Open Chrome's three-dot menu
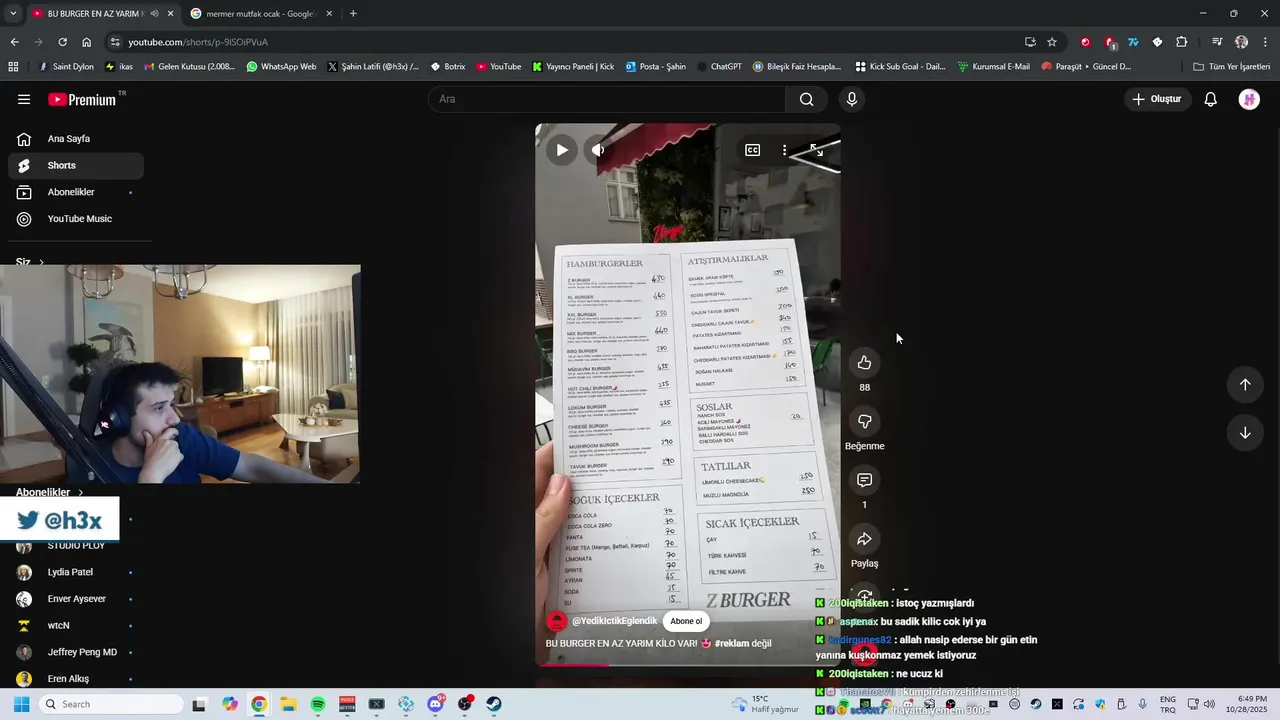Screen dimensions: 1280x720 coord(1265,42)
